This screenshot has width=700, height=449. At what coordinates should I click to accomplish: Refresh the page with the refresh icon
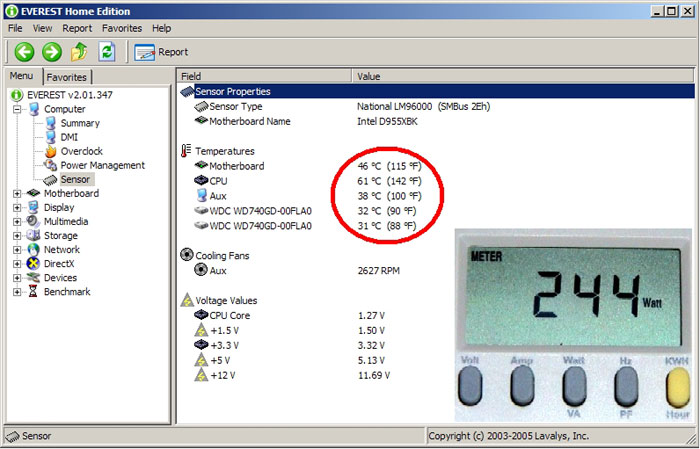107,52
